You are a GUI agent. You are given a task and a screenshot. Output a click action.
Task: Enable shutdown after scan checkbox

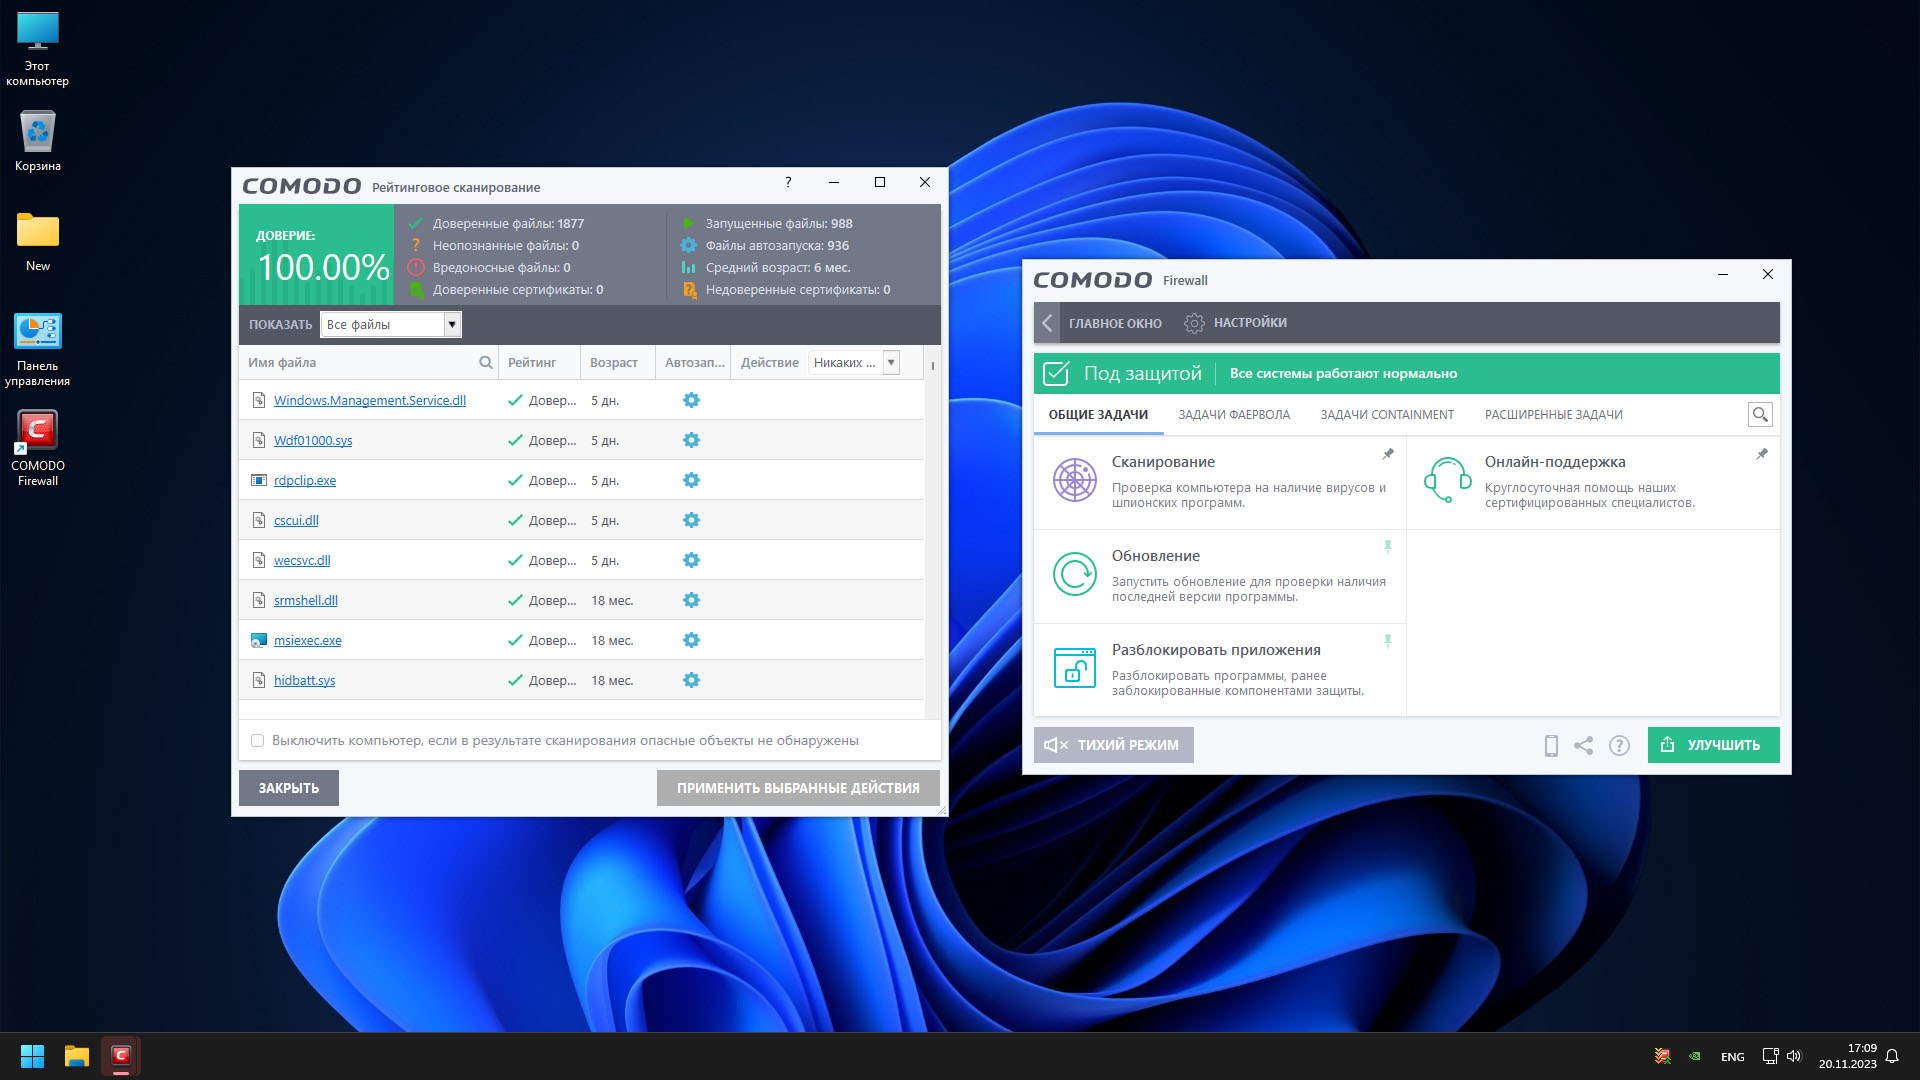coord(257,741)
